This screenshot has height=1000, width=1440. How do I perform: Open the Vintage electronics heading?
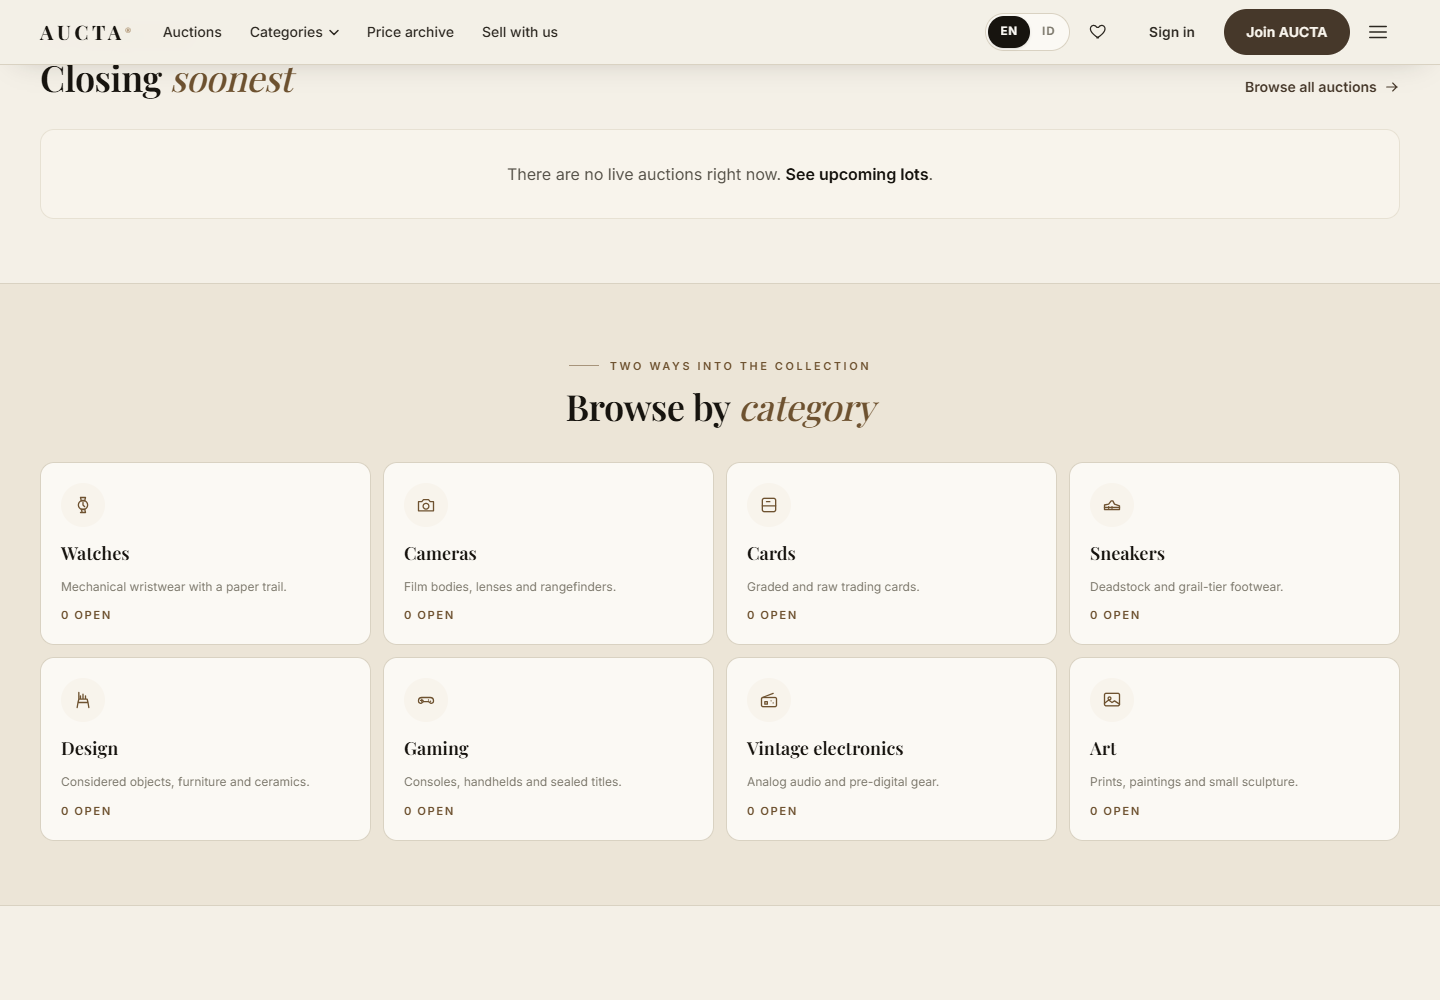tap(825, 749)
